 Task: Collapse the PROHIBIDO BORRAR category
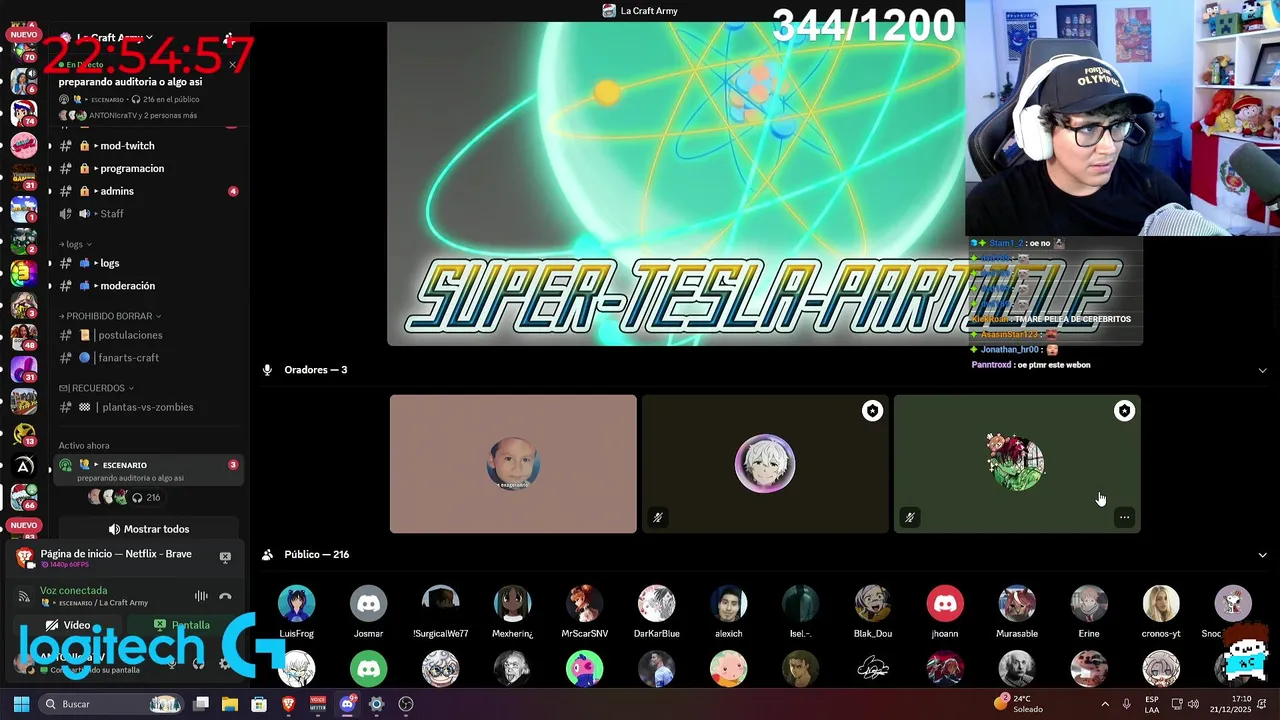point(110,316)
